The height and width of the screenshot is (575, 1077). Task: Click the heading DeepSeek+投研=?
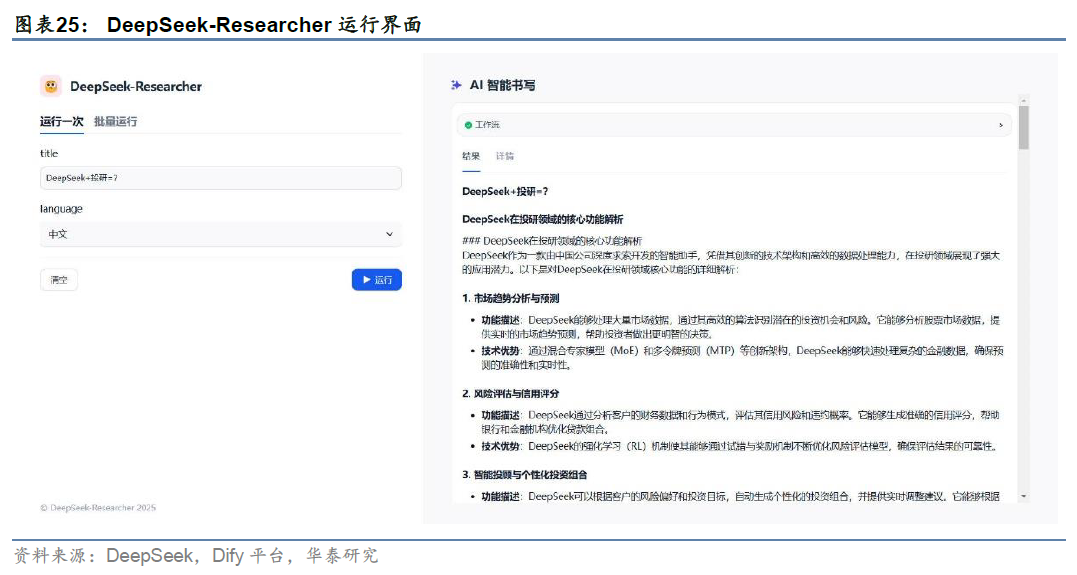click(506, 192)
